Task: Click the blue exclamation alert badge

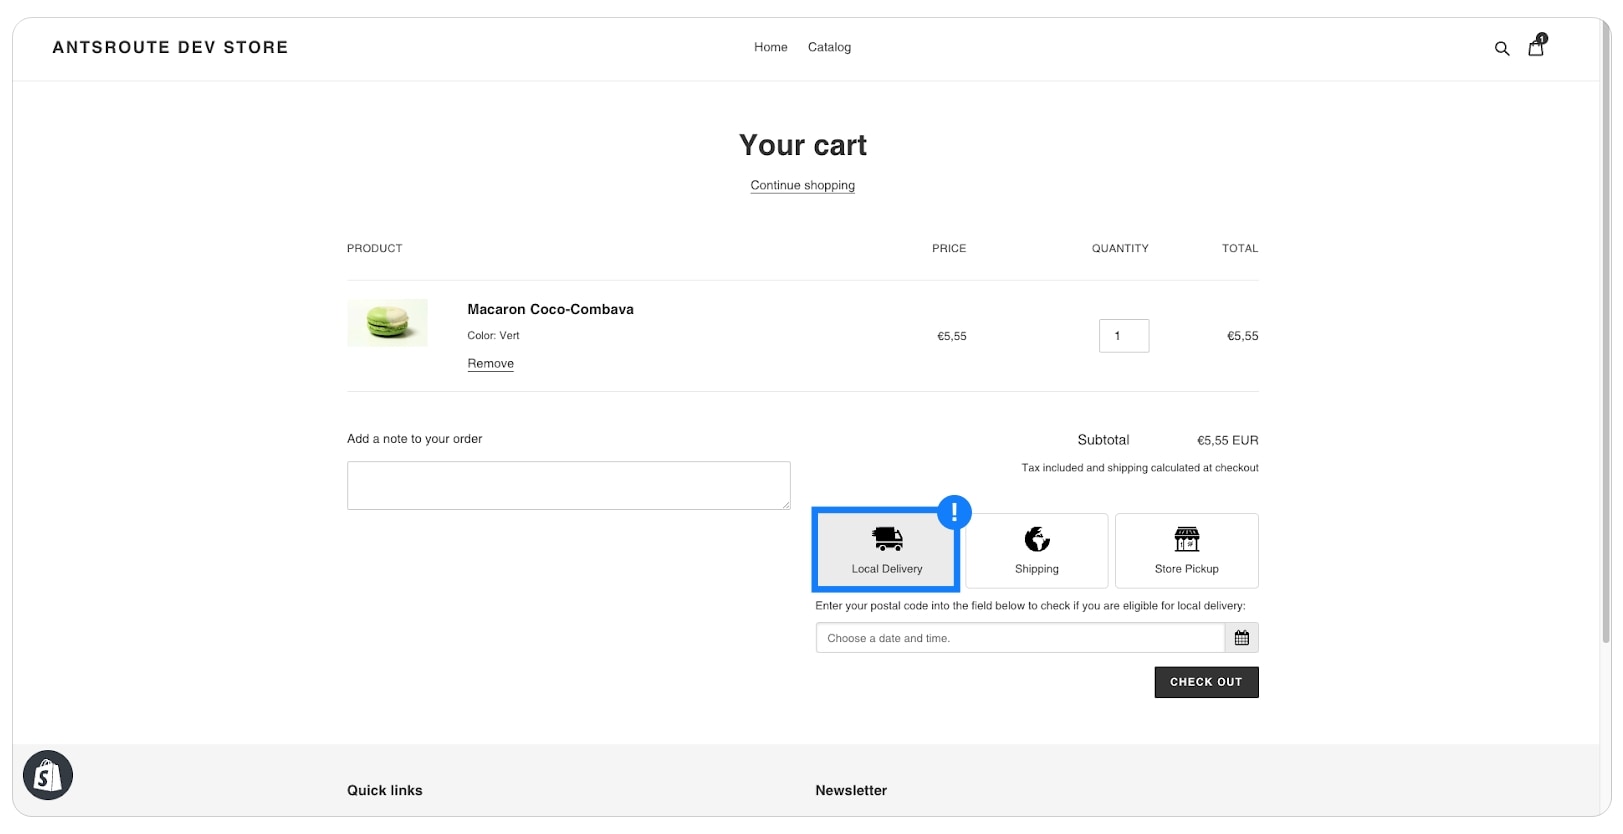Action: pos(954,513)
